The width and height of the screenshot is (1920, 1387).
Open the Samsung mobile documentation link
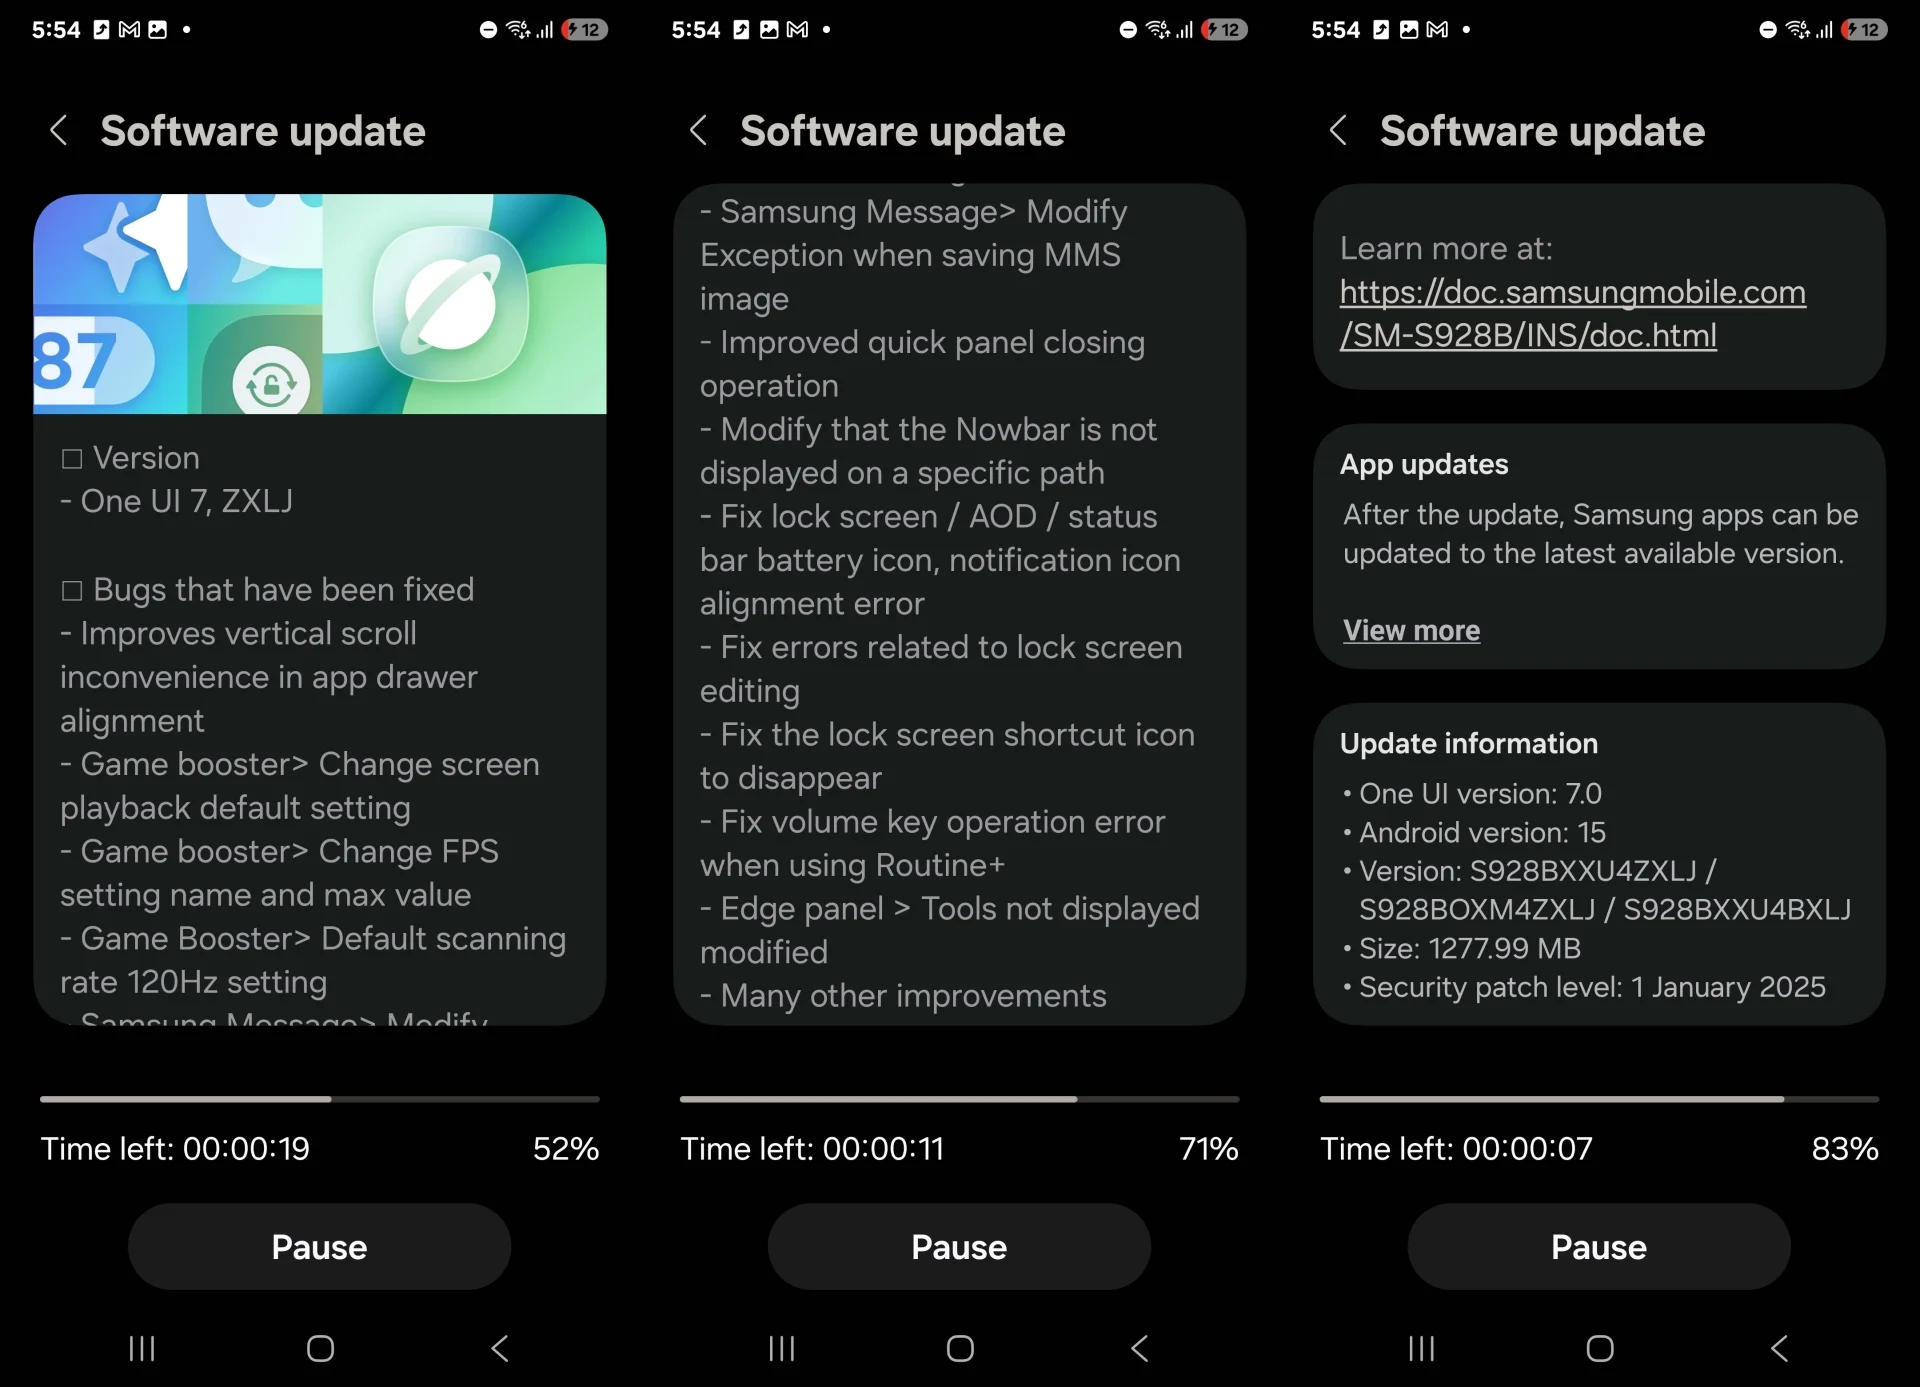1571,313
